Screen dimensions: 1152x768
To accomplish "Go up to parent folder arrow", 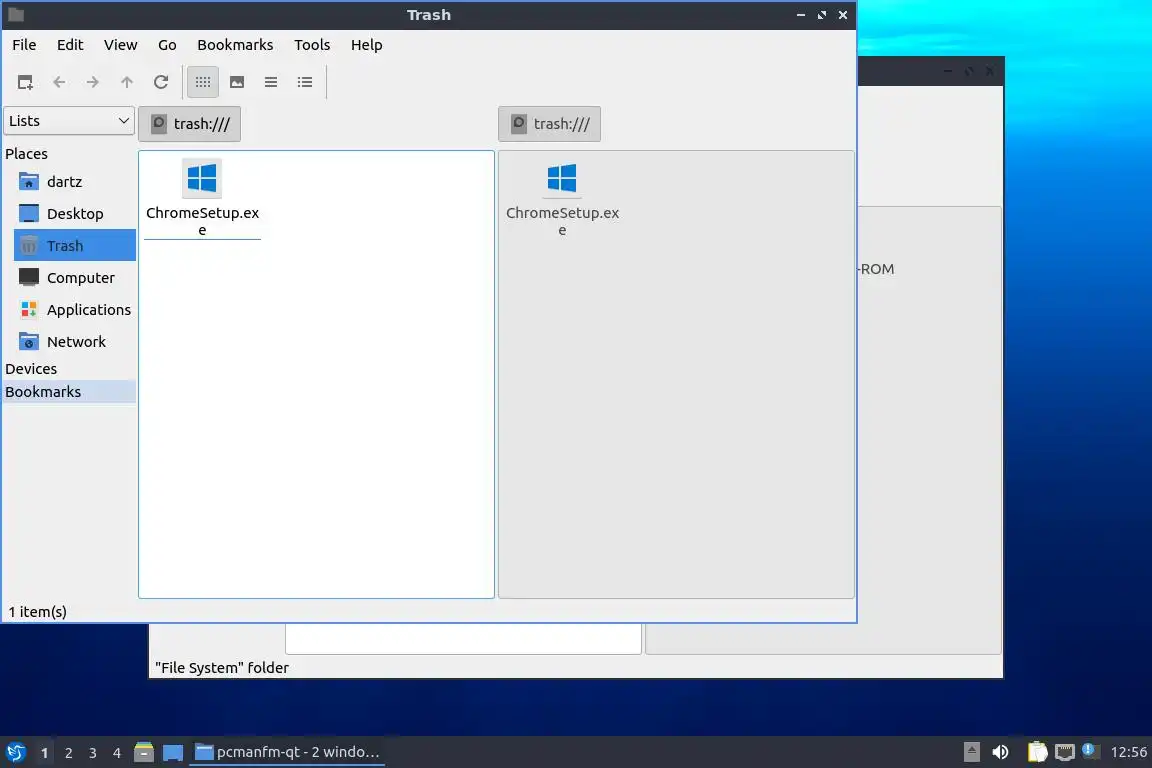I will (126, 82).
